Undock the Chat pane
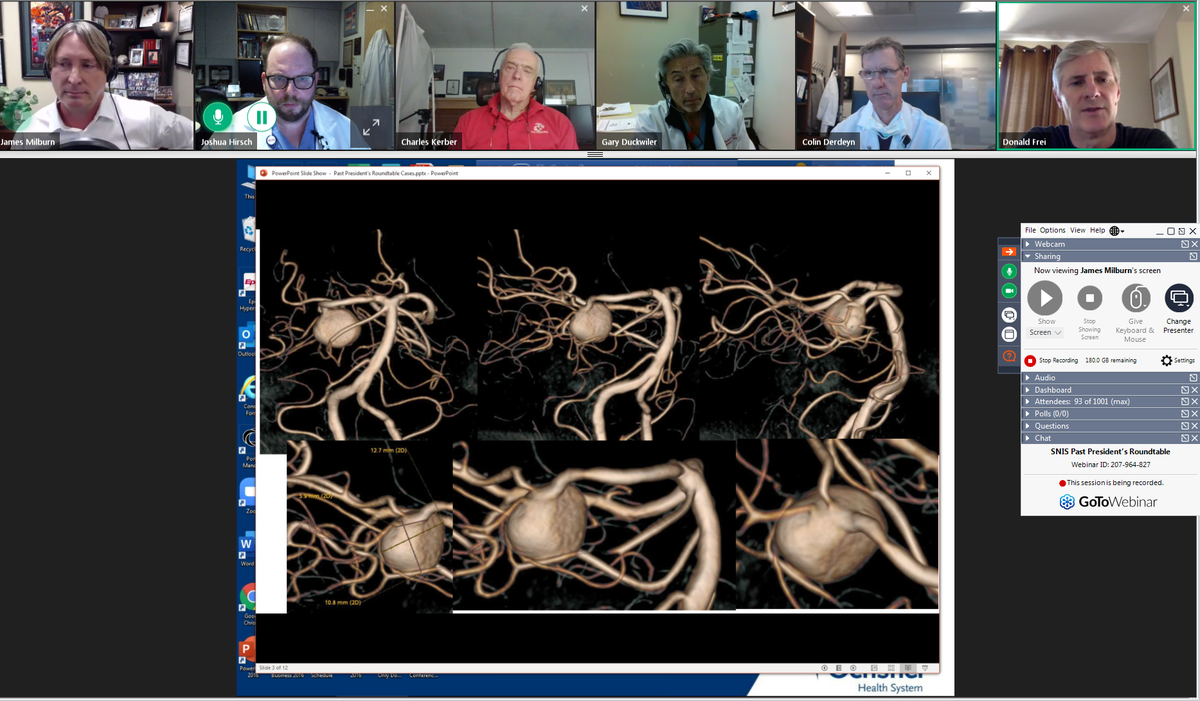 point(1185,438)
